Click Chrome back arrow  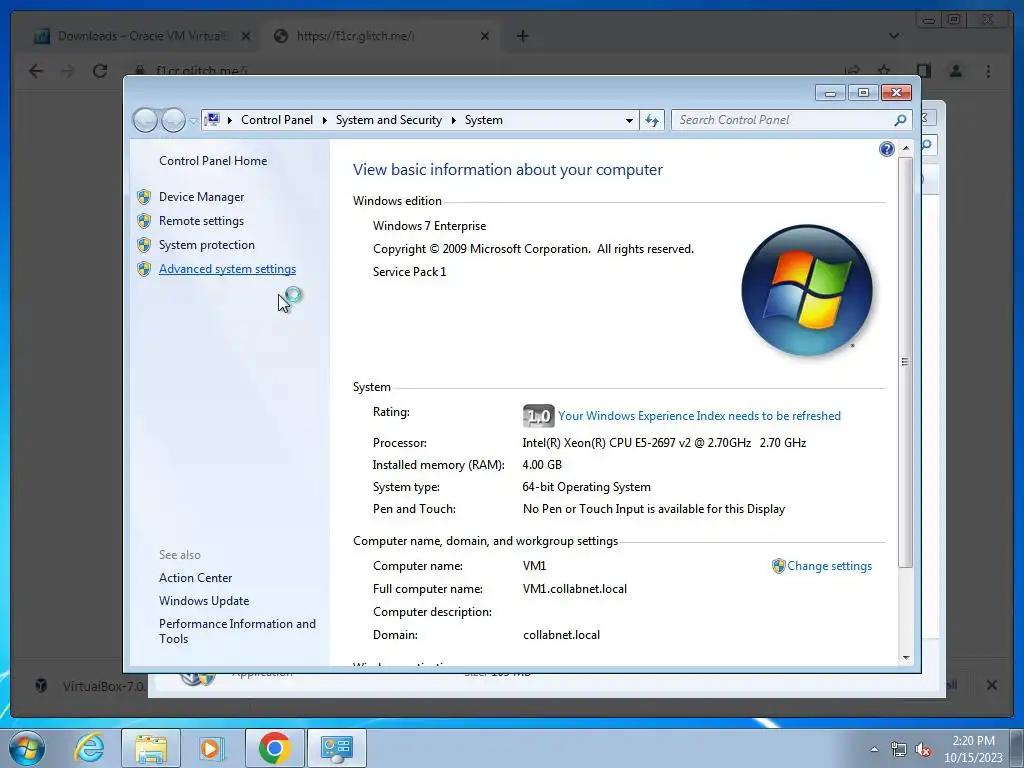tap(36, 71)
